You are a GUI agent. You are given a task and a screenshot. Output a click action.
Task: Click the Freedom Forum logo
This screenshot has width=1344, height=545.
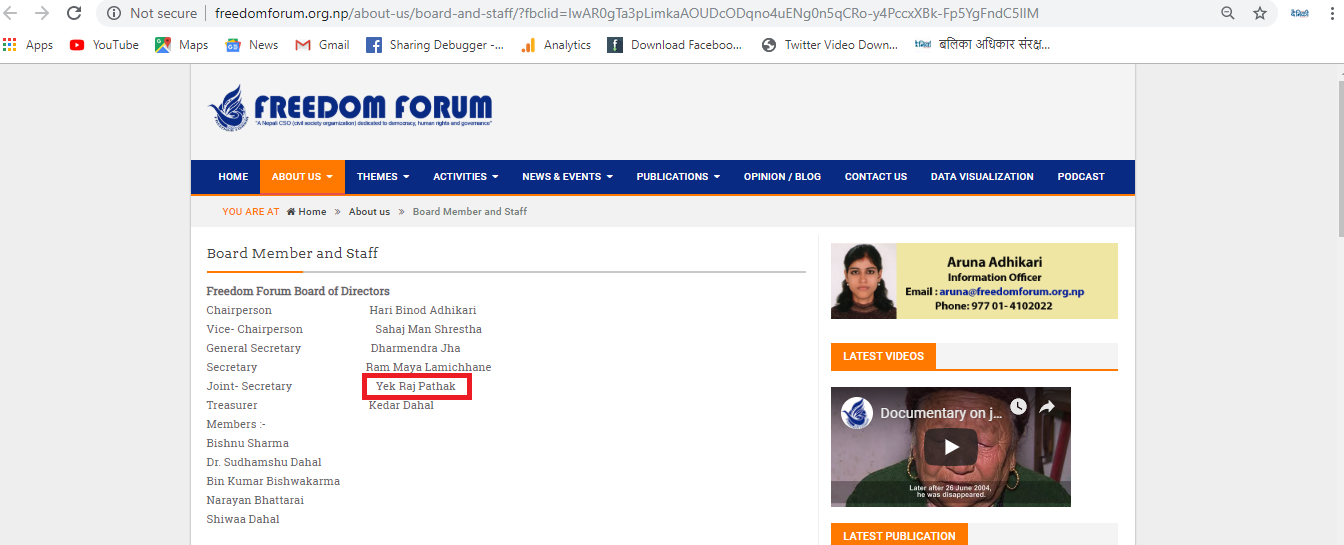click(x=350, y=108)
